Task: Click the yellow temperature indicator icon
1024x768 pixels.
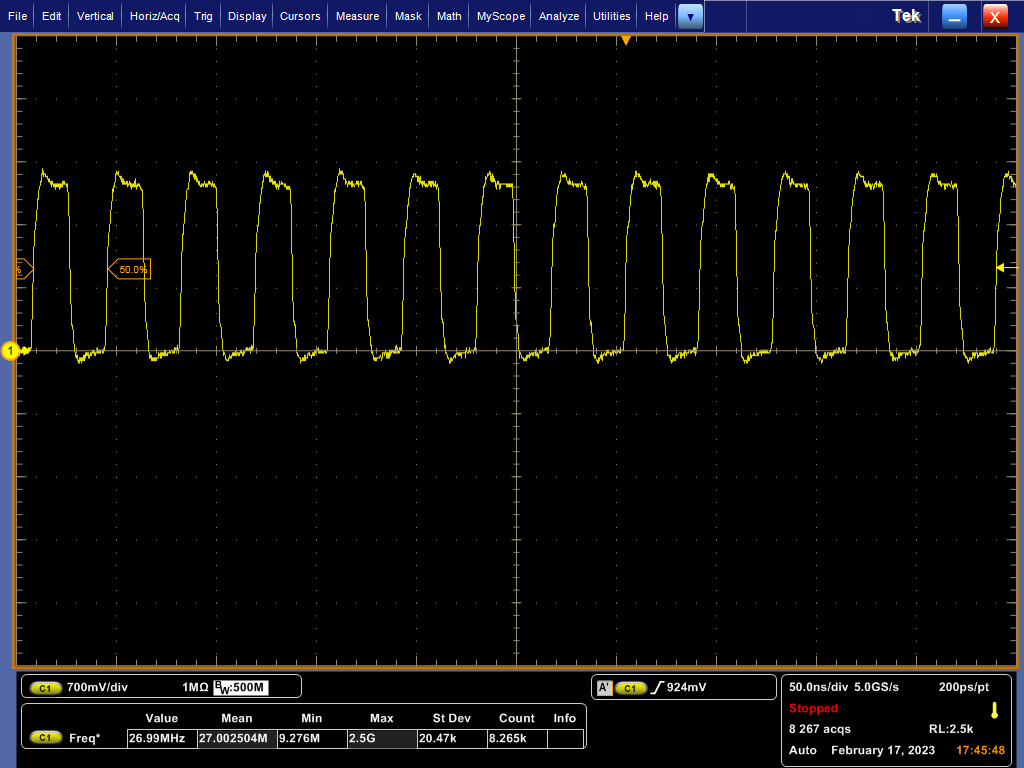Action: 994,710
